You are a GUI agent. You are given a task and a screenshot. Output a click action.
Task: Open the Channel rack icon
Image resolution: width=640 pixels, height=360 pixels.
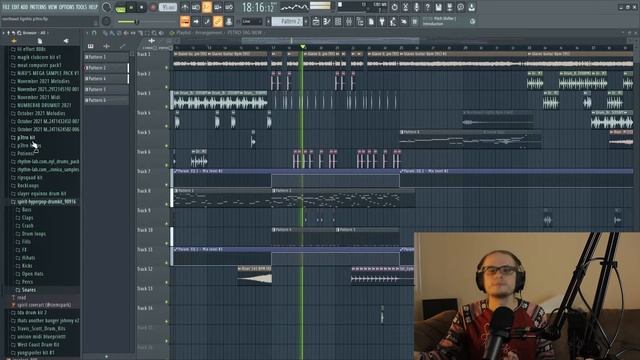coord(338,22)
